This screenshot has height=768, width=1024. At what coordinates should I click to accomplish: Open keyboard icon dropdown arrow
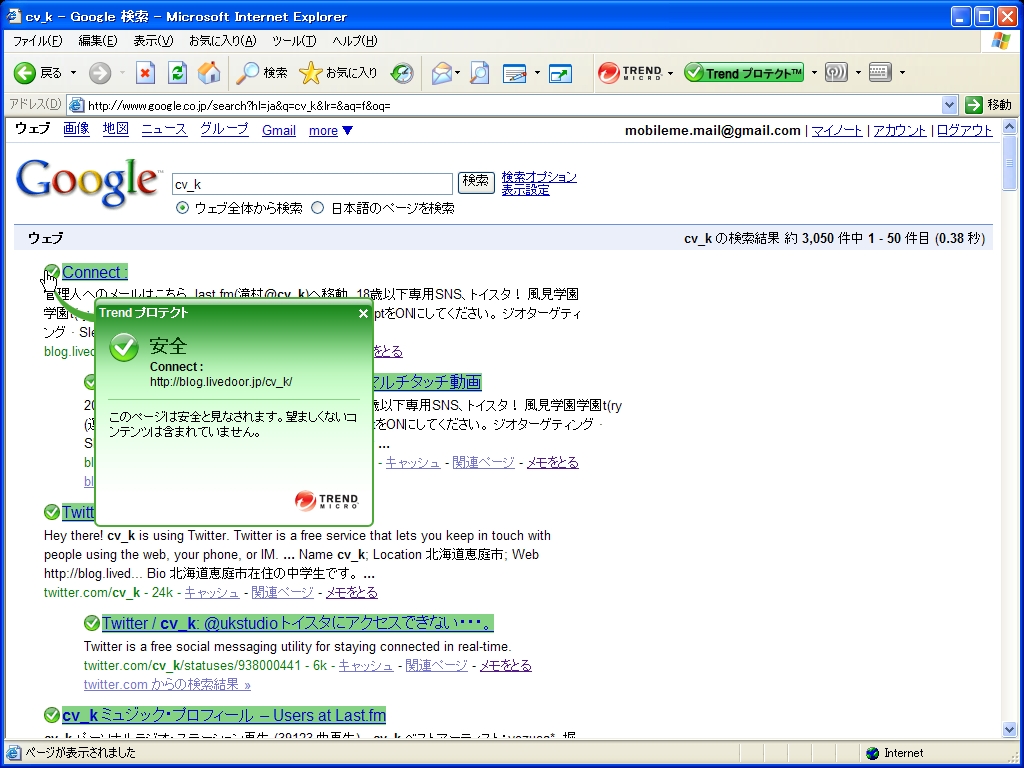point(903,72)
